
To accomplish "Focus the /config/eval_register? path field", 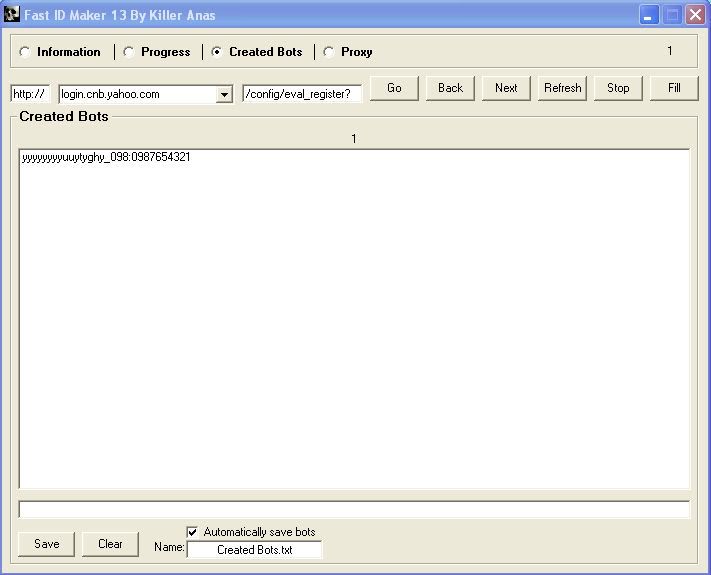I will click(x=301, y=94).
